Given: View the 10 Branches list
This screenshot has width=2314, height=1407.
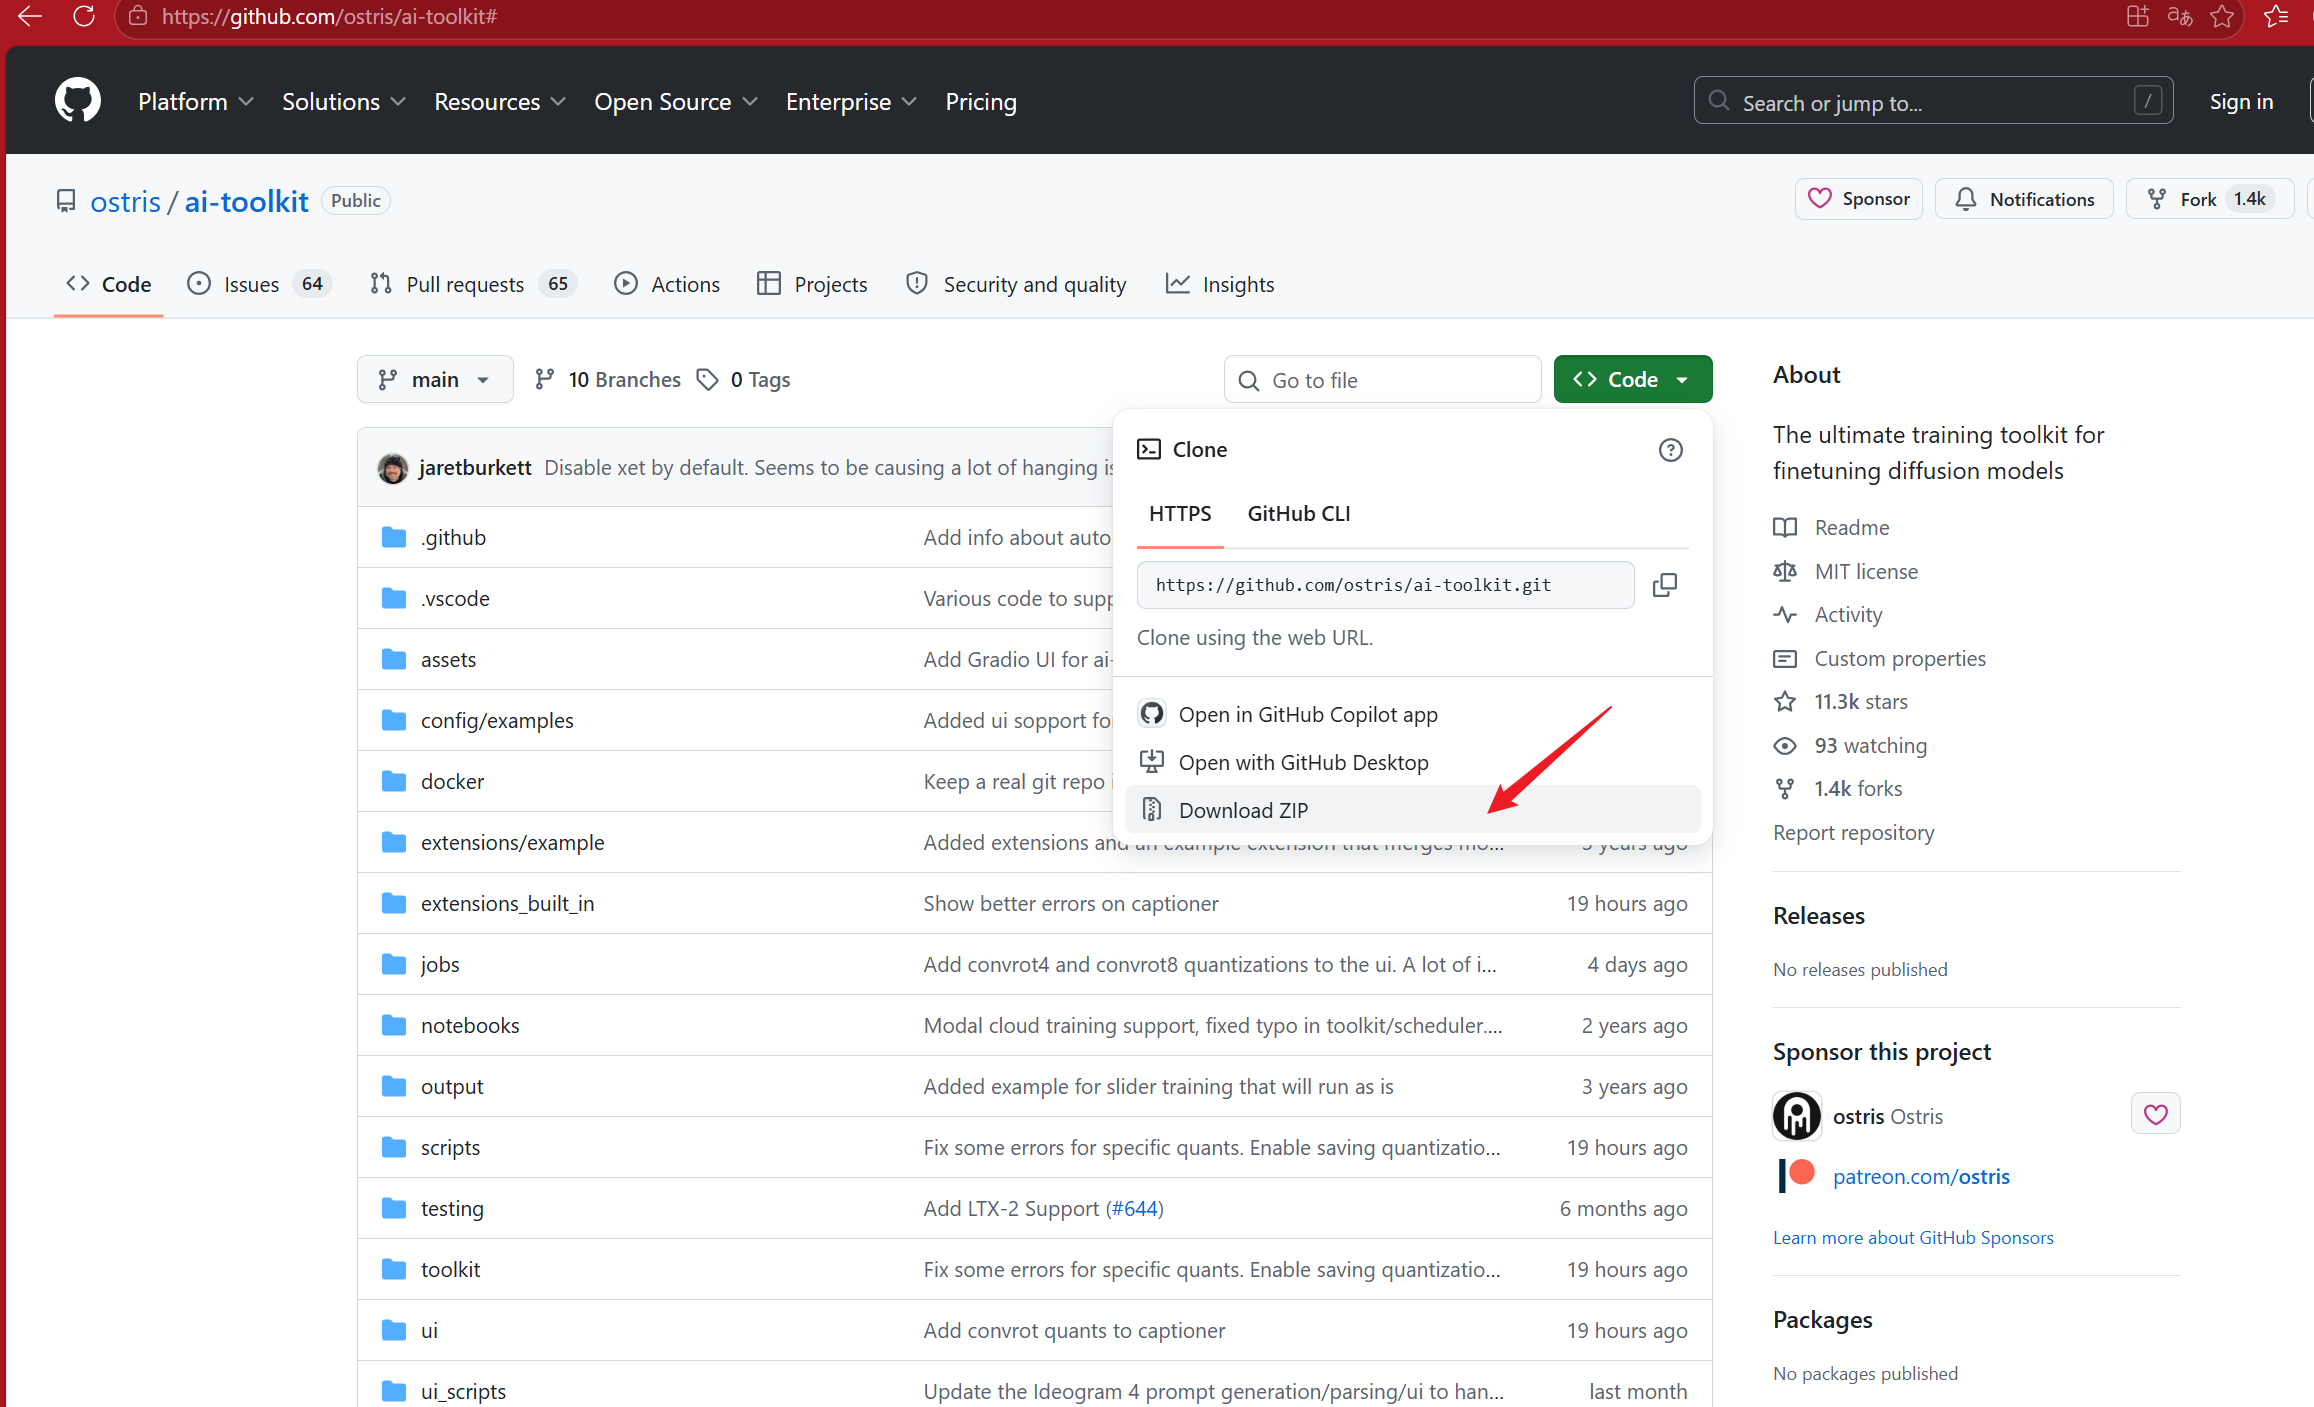Looking at the screenshot, I should coord(607,380).
